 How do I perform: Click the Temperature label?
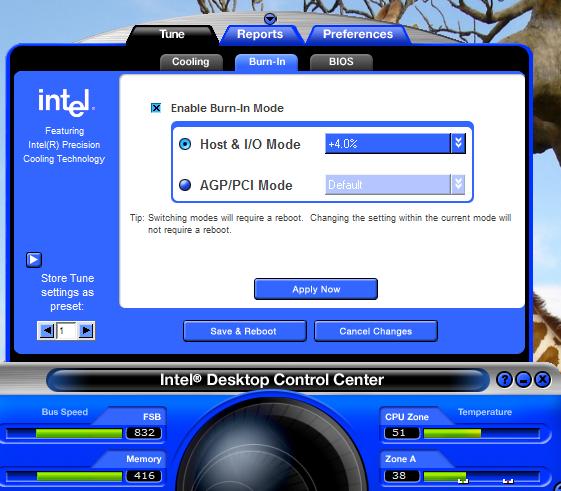tap(485, 412)
